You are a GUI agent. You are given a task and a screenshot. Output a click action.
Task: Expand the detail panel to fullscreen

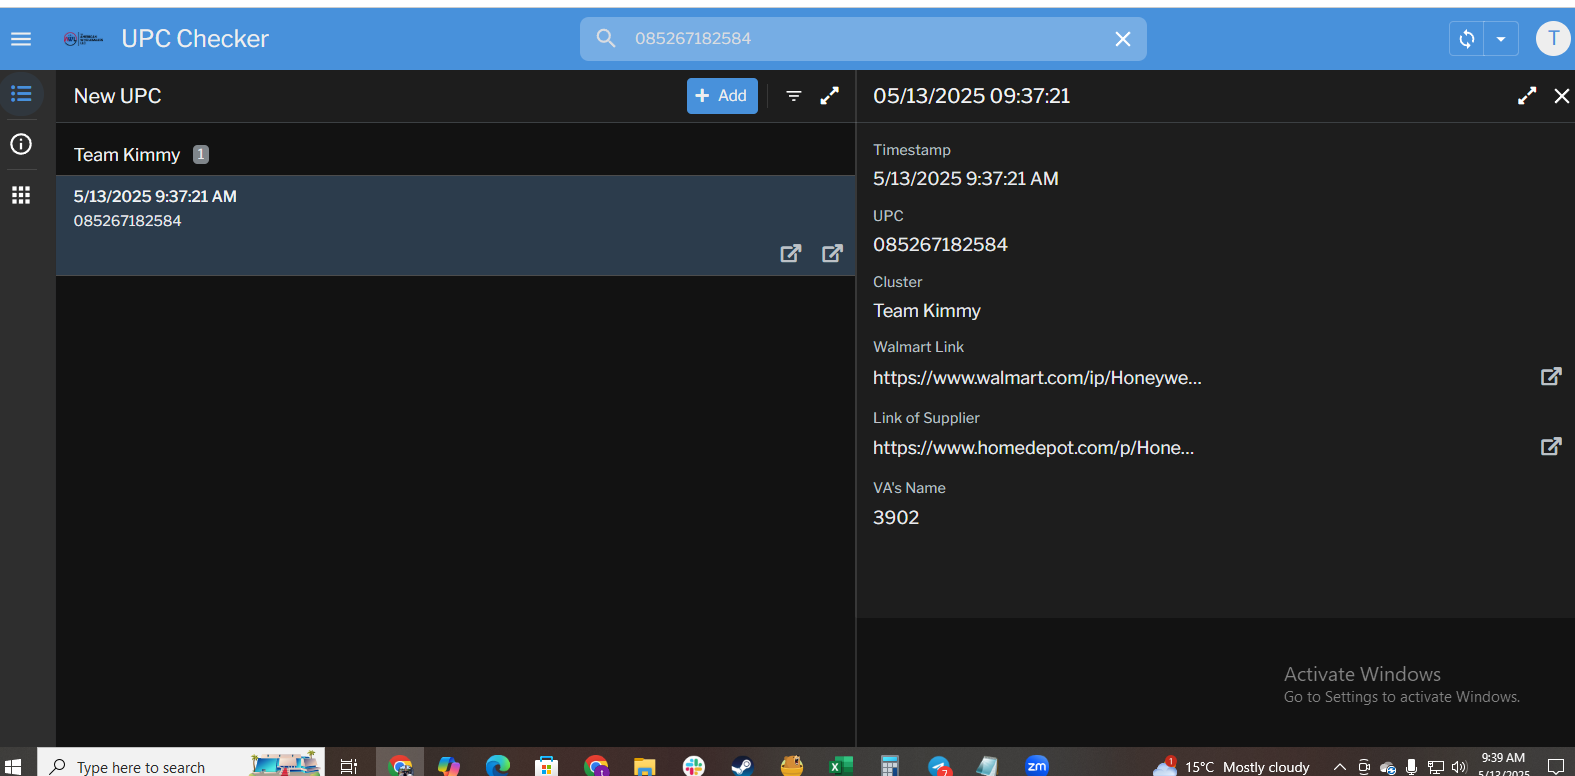(1526, 96)
